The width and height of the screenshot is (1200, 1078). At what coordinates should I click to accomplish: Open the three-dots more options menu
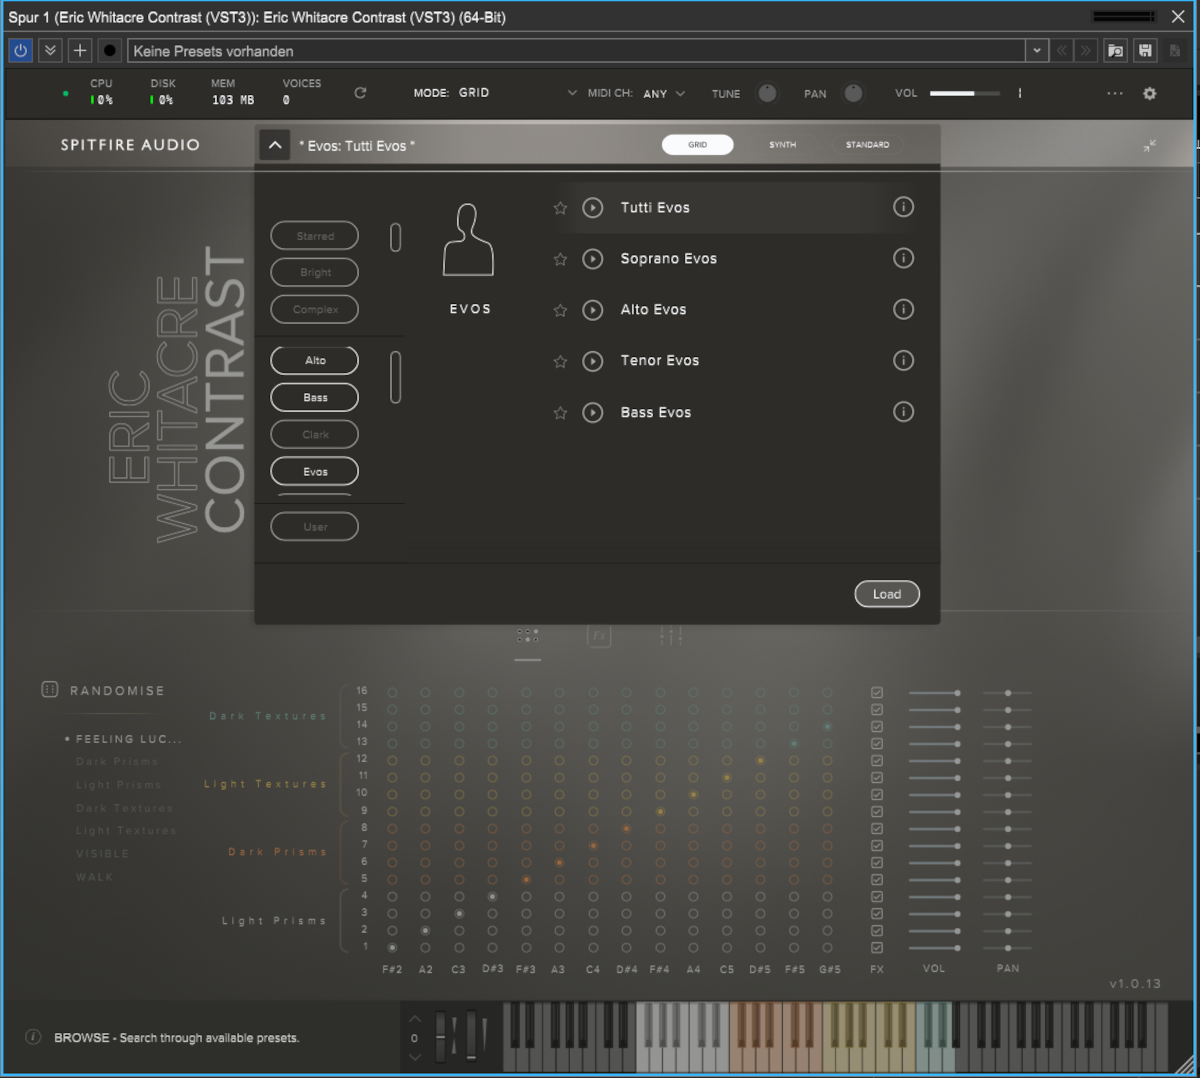coord(1115,93)
